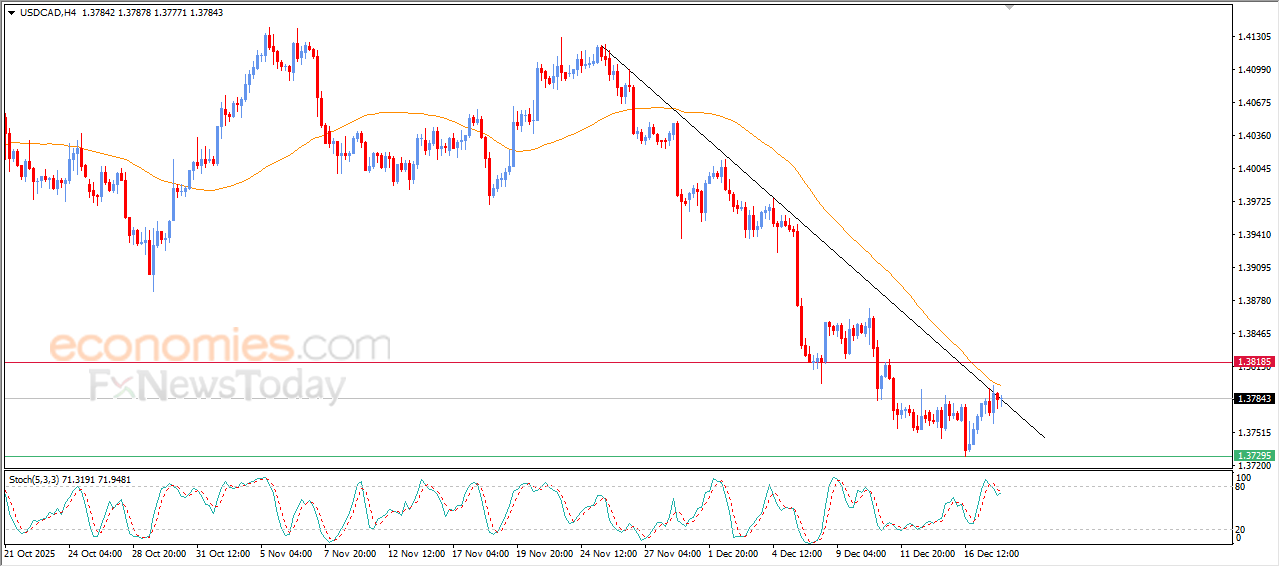Screen dimensions: 1280x567
Task: Click the 1.38465 price axis label
Action: point(1253,334)
